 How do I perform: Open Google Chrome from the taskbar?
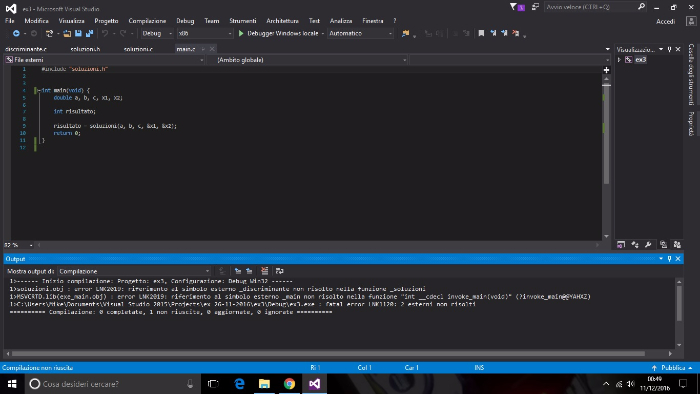pos(289,384)
